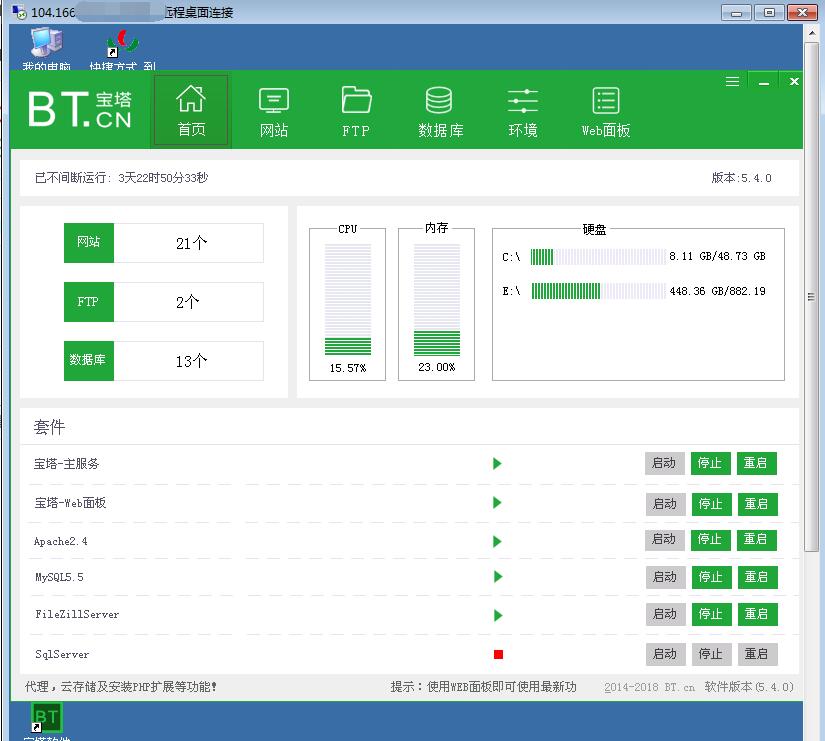Click the 21个 website count value

tap(191, 243)
